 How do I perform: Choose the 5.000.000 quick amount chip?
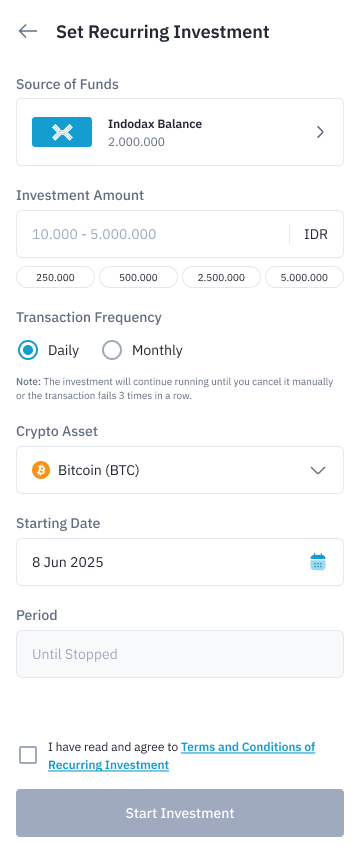tap(305, 277)
